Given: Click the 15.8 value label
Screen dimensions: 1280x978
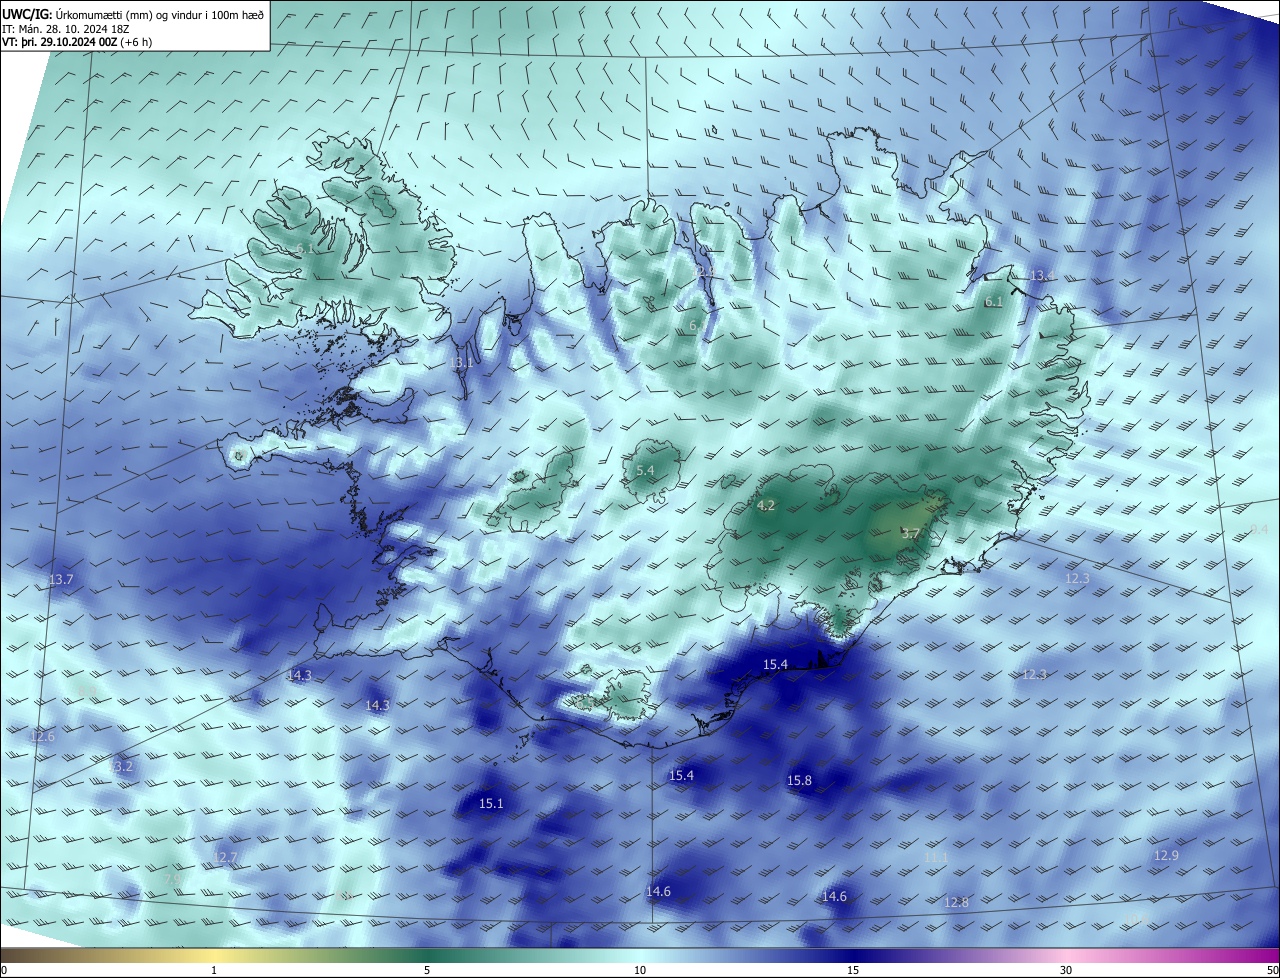Looking at the screenshot, I should [x=799, y=780].
